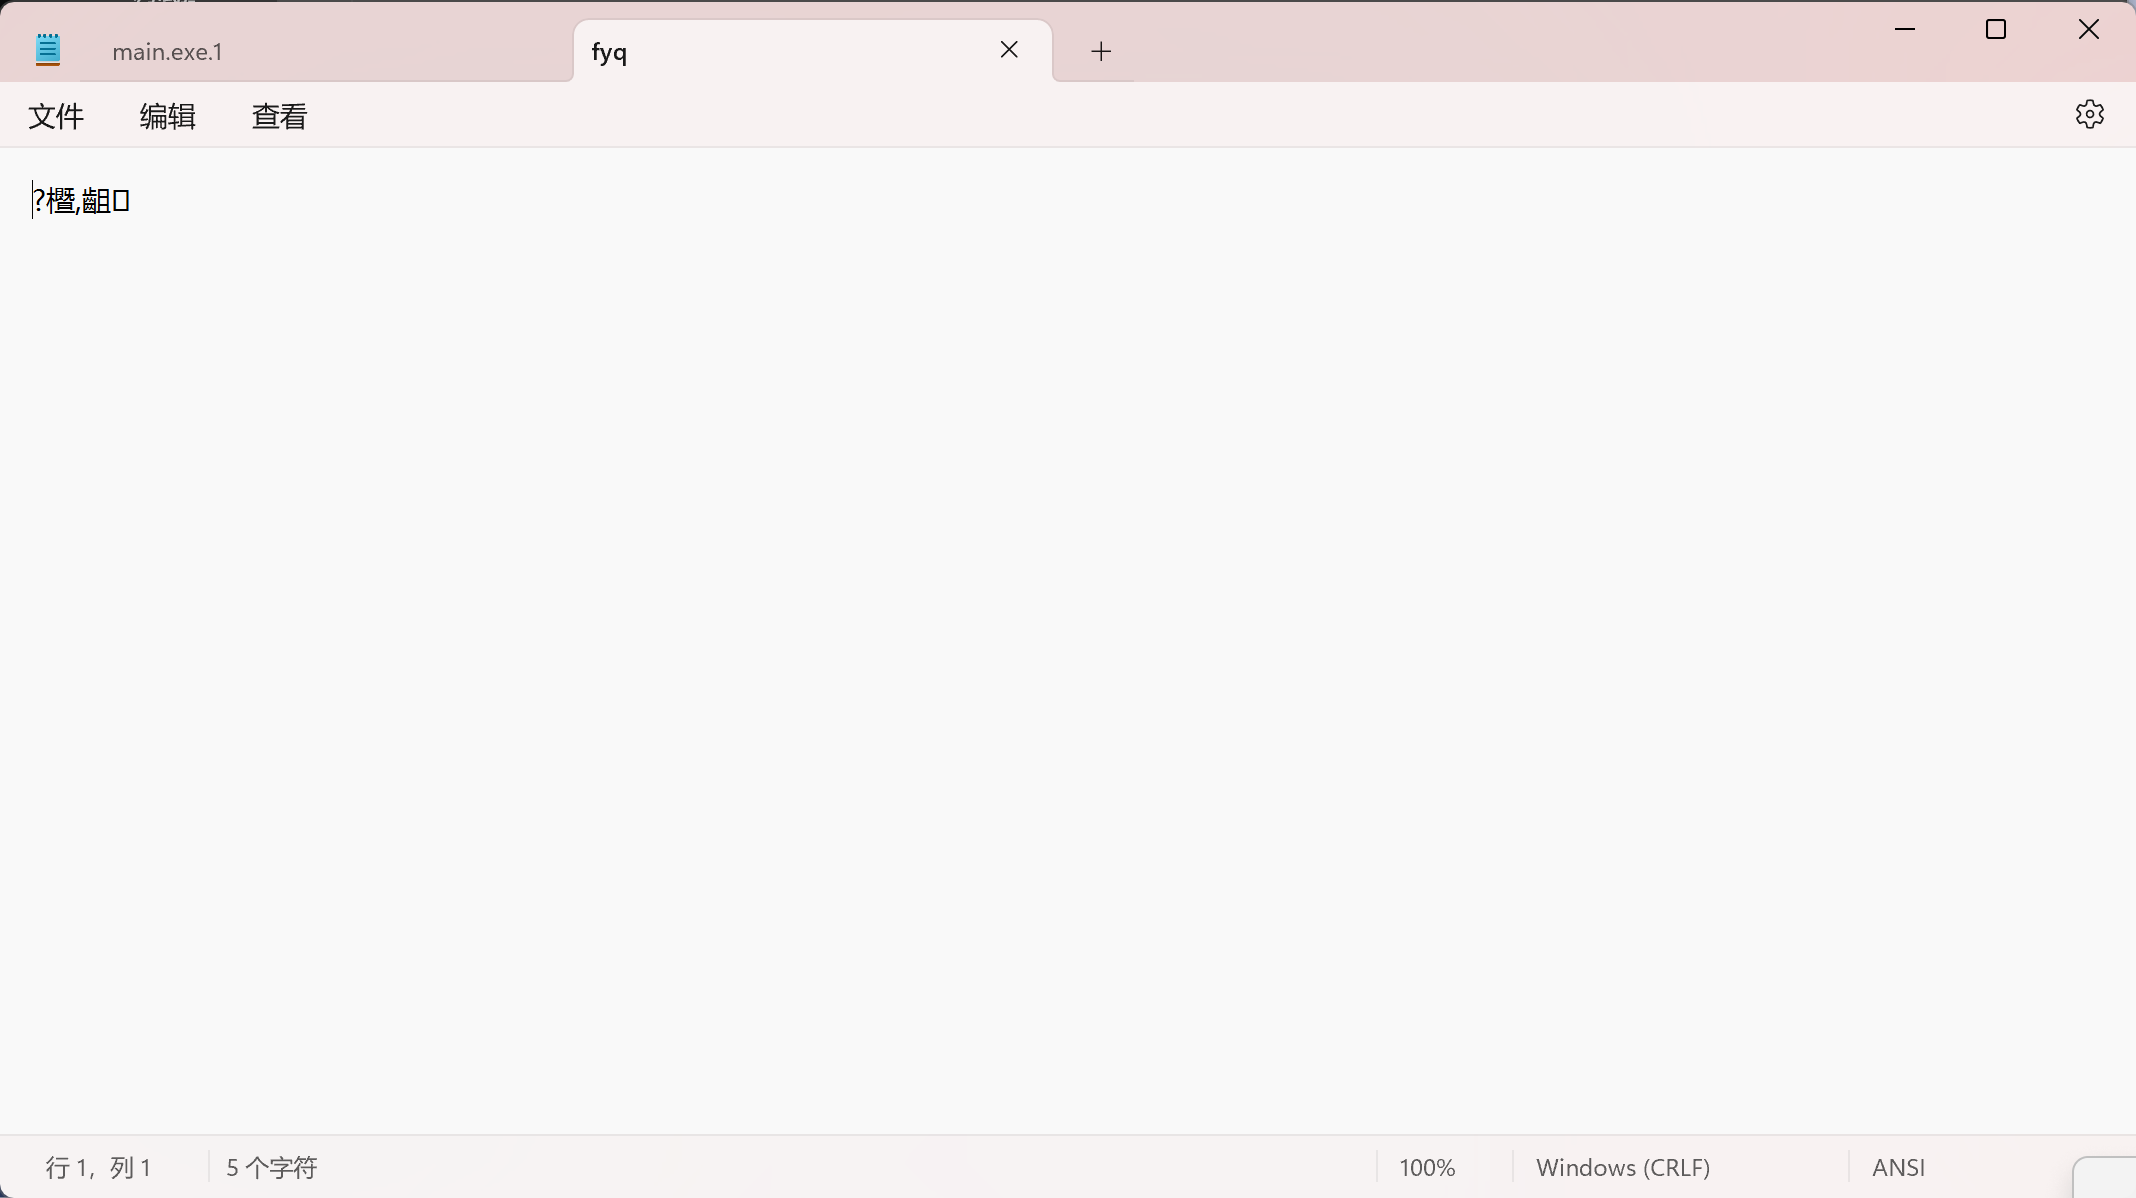Click Windows (CRLF) line ending indicator
Viewport: 2136px width, 1198px height.
pos(1622,1167)
